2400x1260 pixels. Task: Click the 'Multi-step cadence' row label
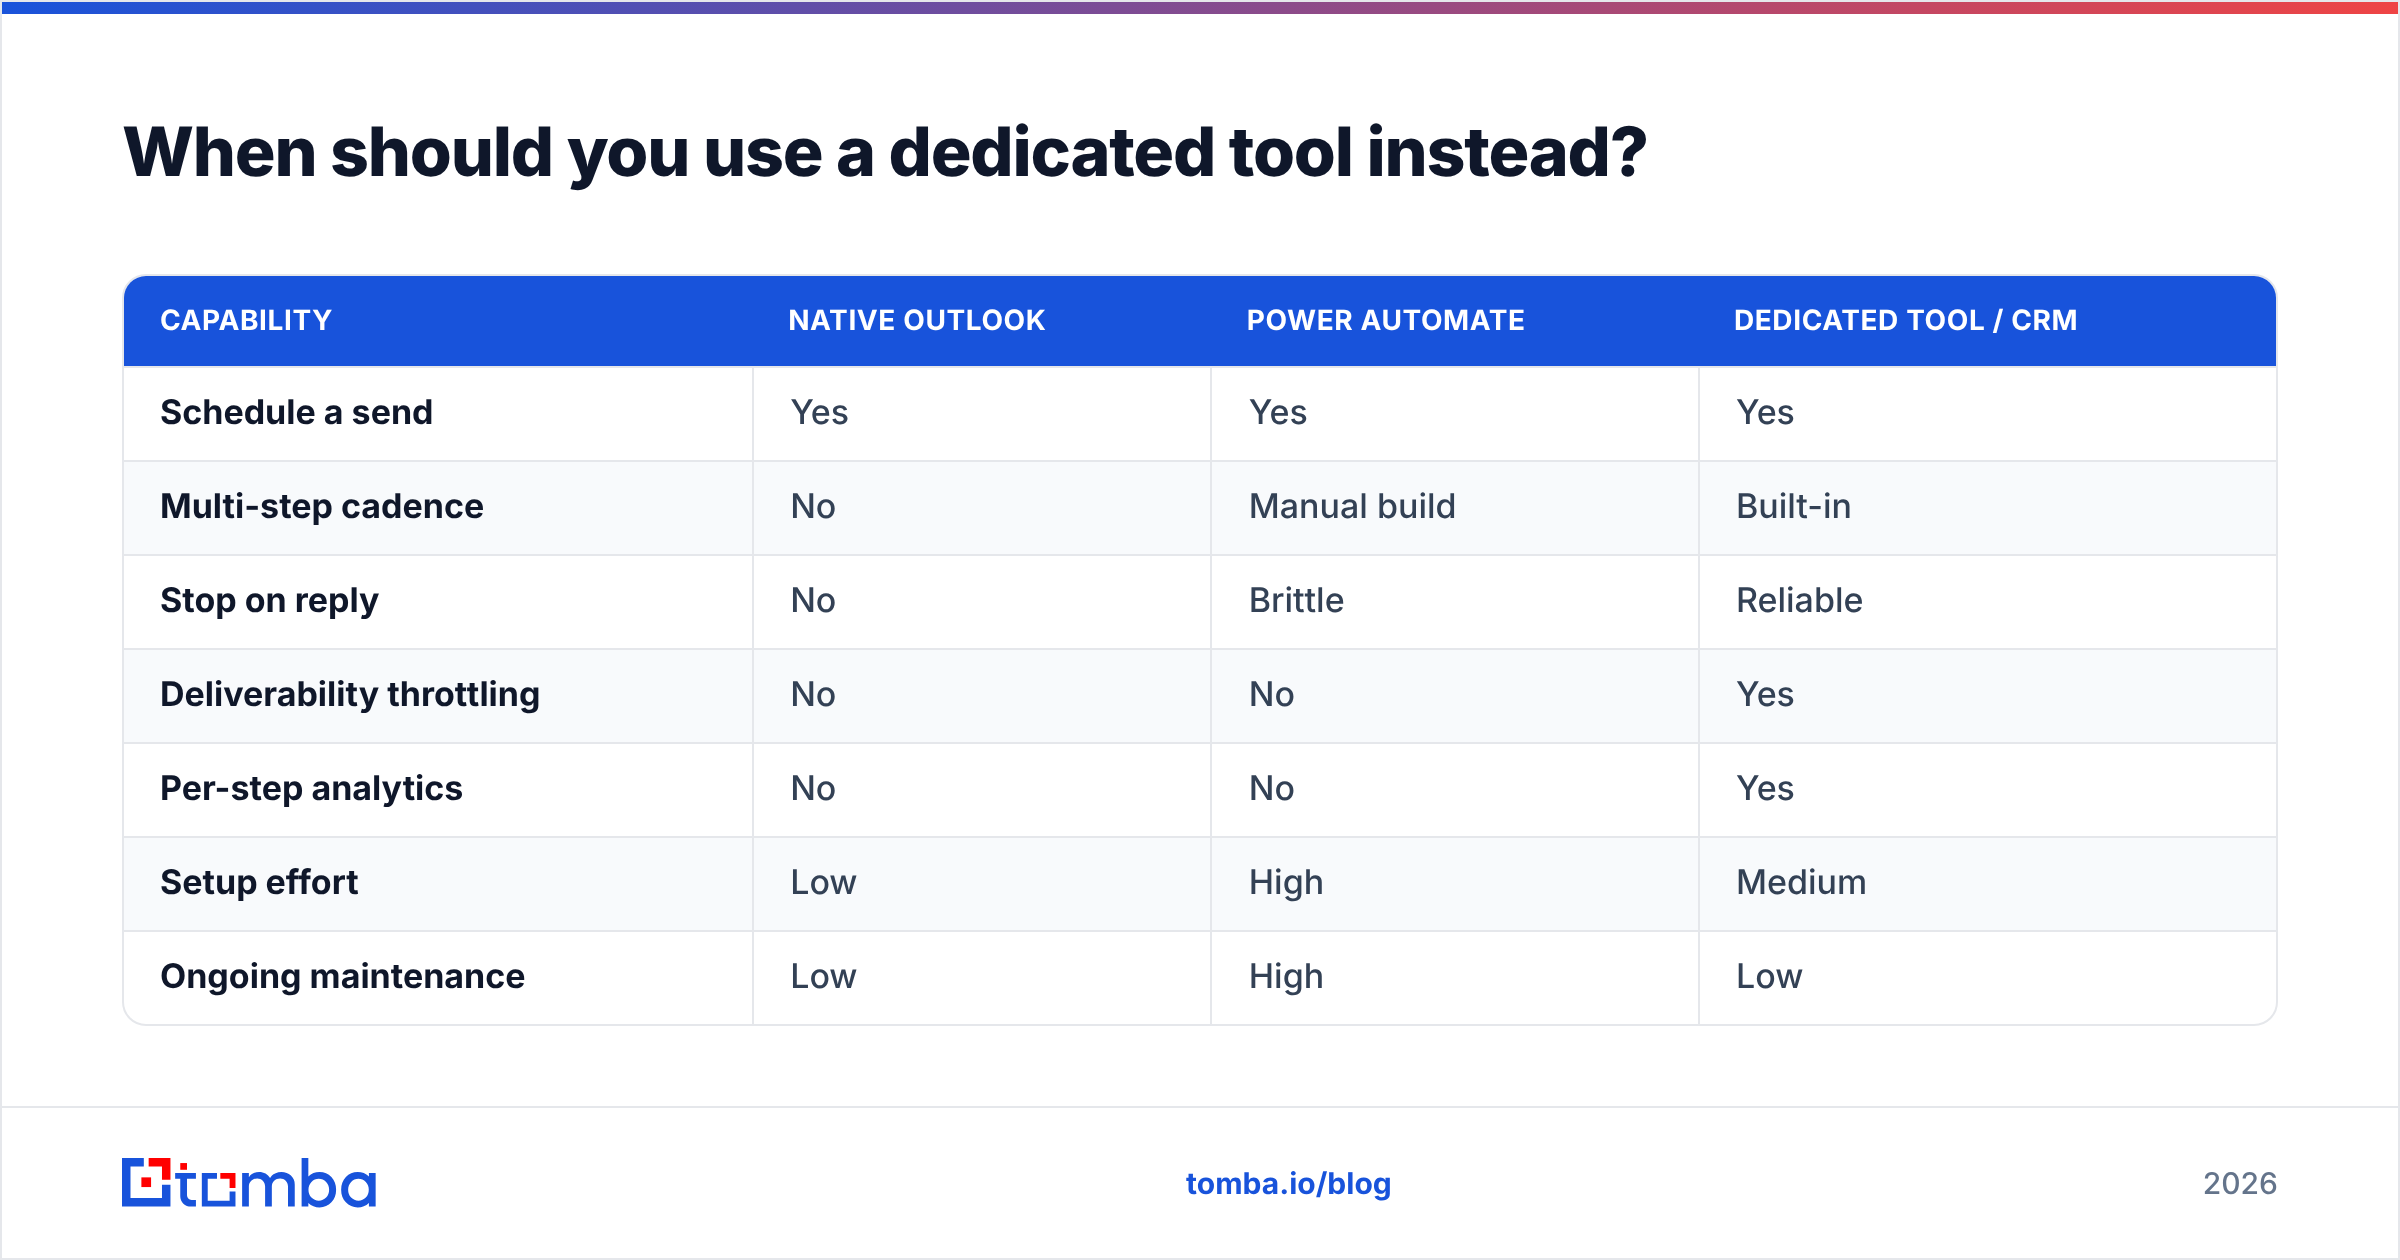pos(322,506)
